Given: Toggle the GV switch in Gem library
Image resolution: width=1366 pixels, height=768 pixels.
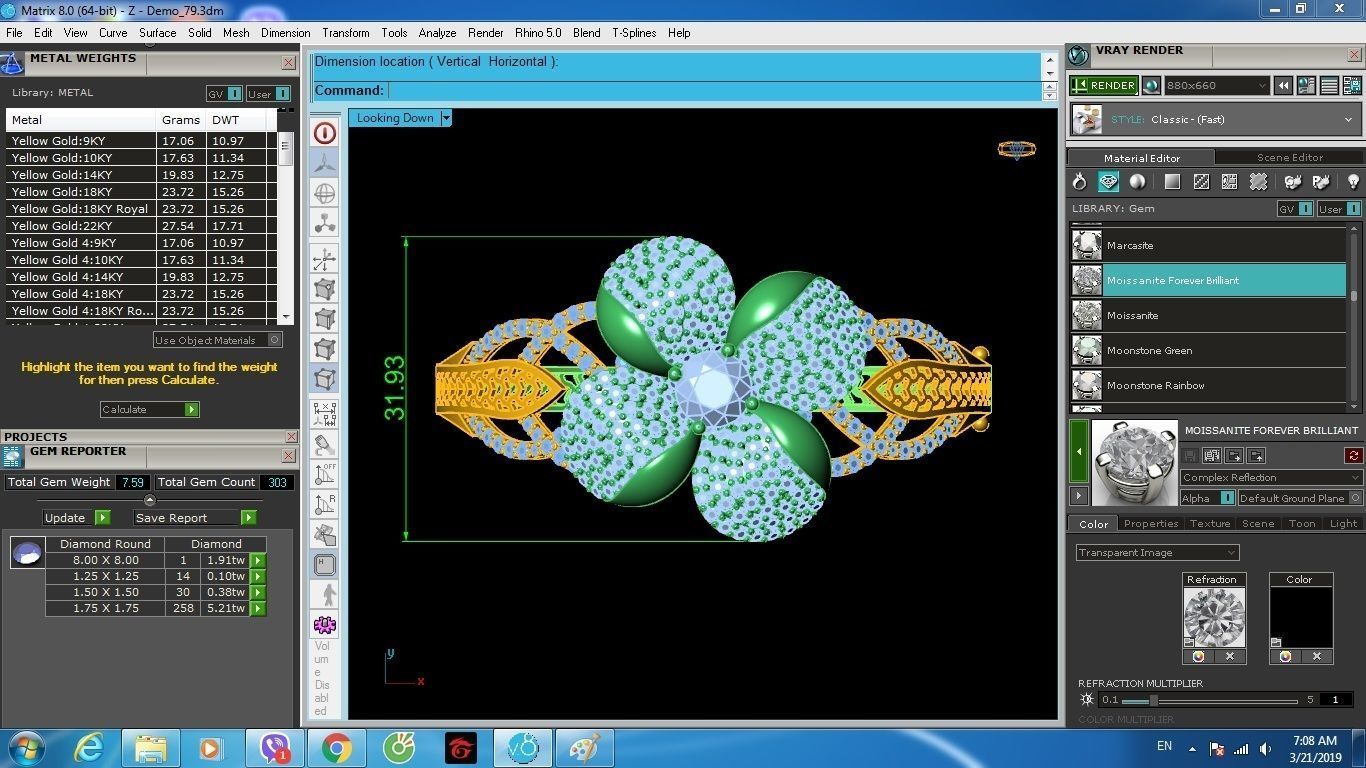Looking at the screenshot, I should click(x=1295, y=209).
